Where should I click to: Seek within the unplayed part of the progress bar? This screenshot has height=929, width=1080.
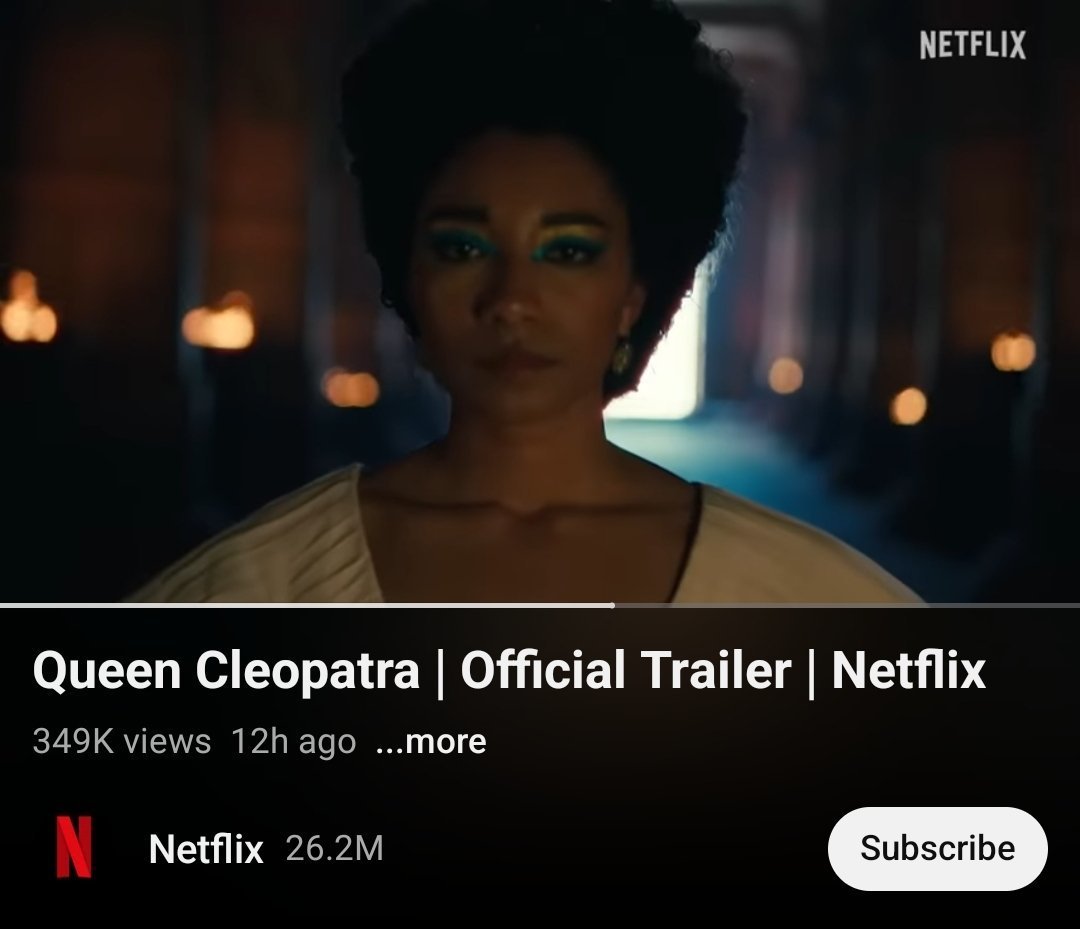tap(846, 605)
